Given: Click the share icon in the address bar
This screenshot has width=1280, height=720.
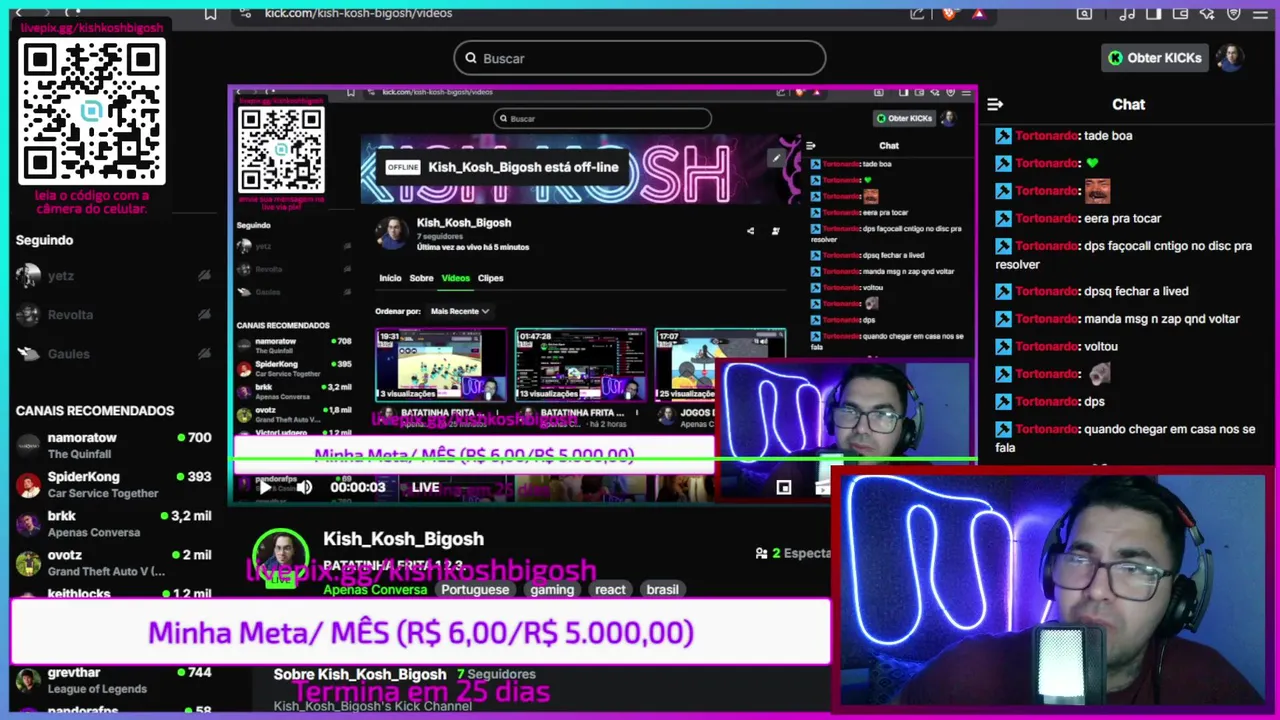Looking at the screenshot, I should pos(917,13).
